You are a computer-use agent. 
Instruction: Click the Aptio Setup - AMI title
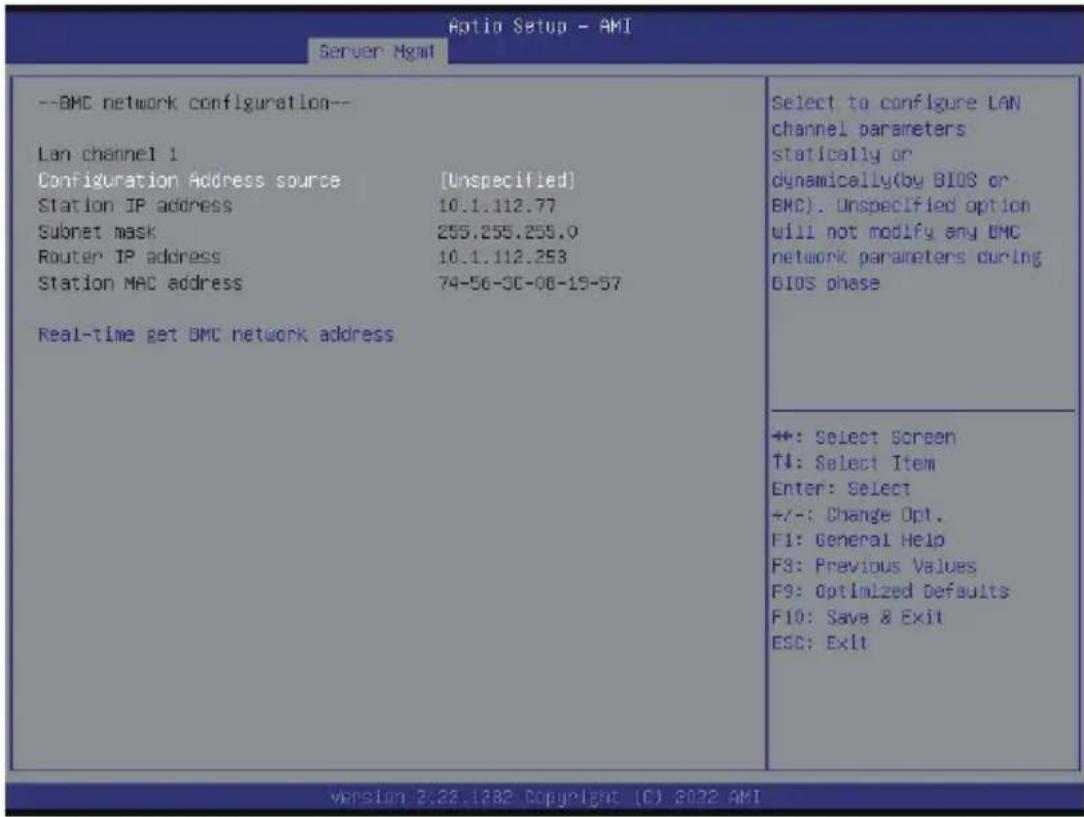540,26
